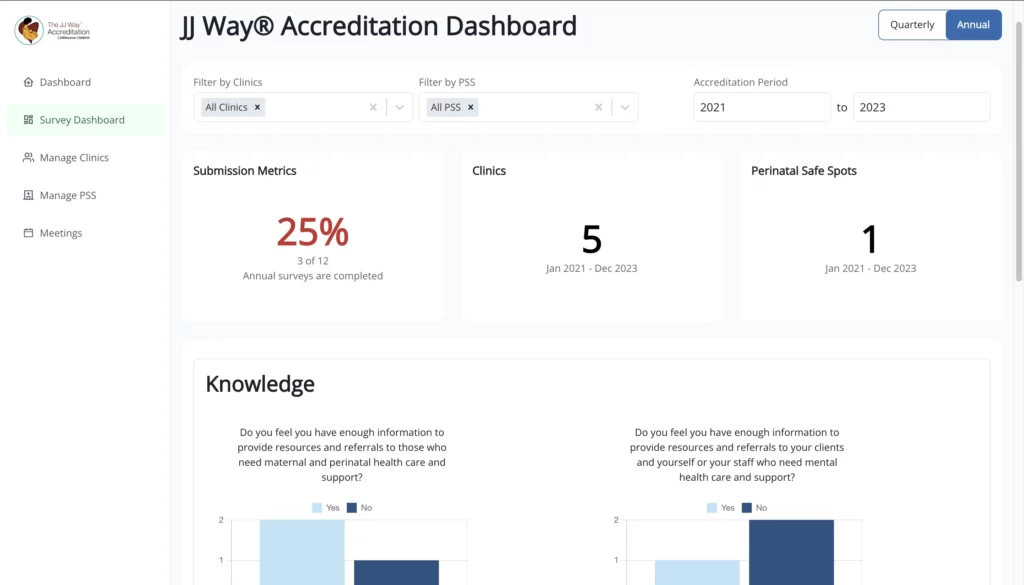
Task: Open the Survey Dashboard menu item
Action: point(85,119)
